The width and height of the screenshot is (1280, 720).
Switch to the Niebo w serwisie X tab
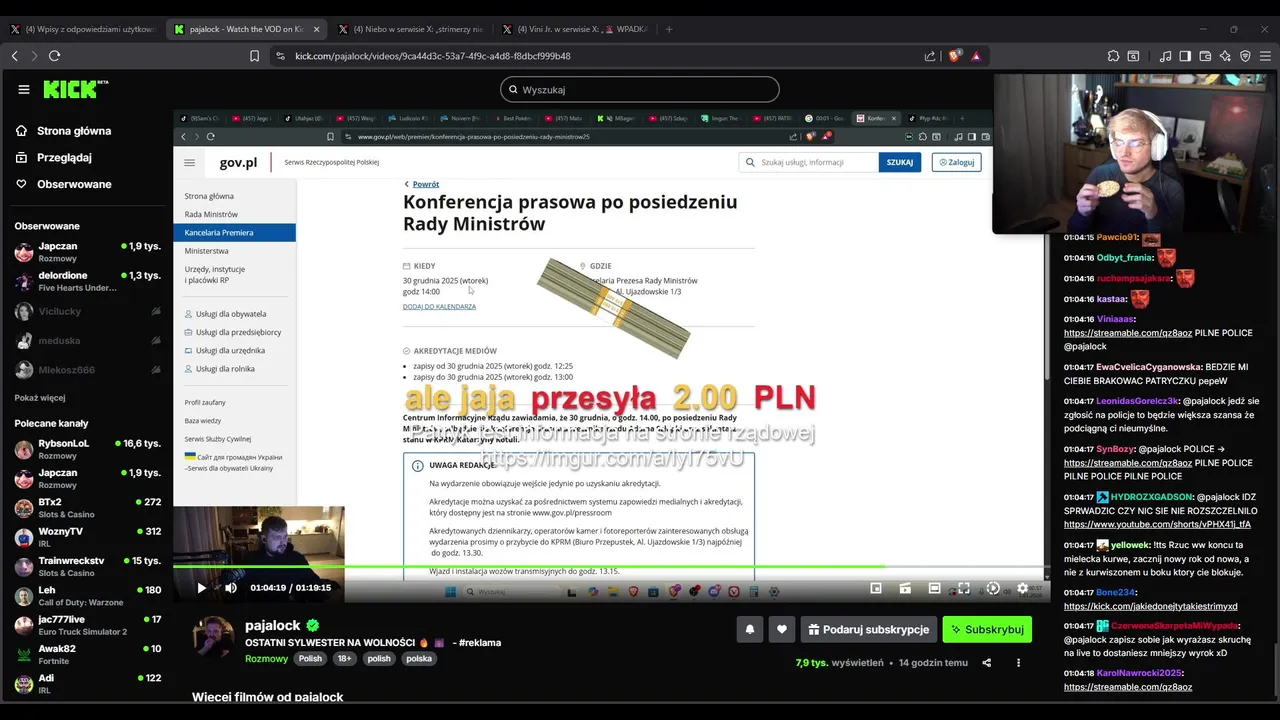click(x=410, y=29)
